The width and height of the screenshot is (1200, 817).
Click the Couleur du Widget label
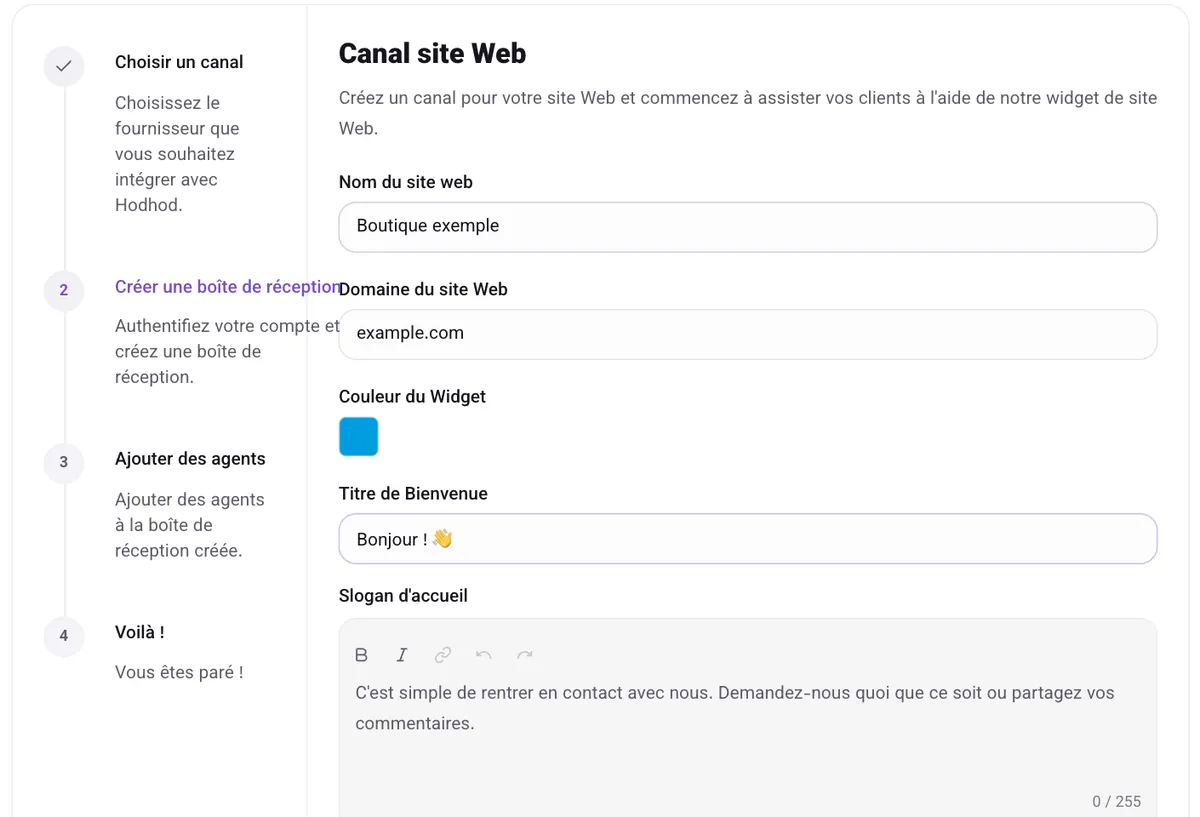coord(412,397)
